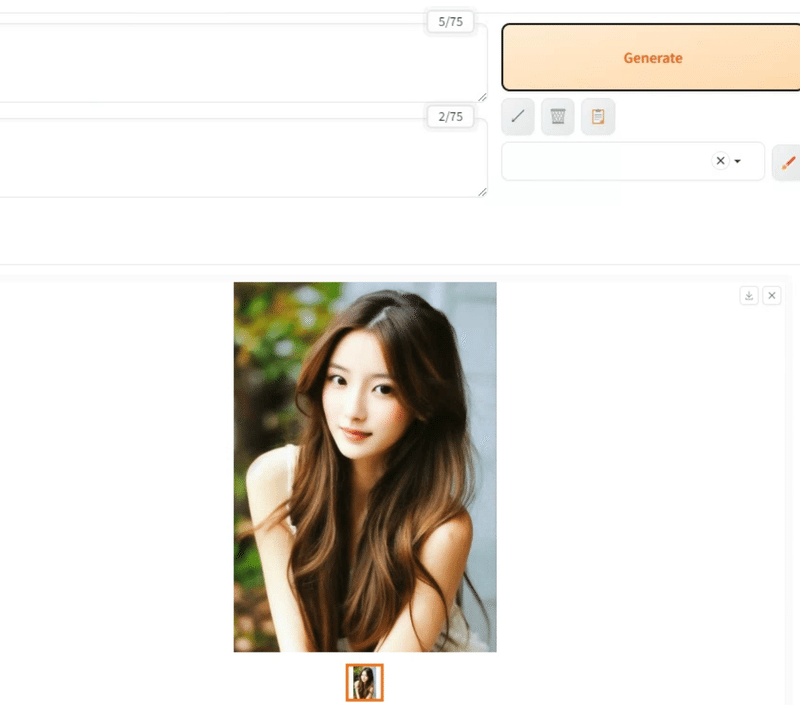Click the 5/75 token counter
Image resolution: width=800 pixels, height=705 pixels.
(450, 22)
